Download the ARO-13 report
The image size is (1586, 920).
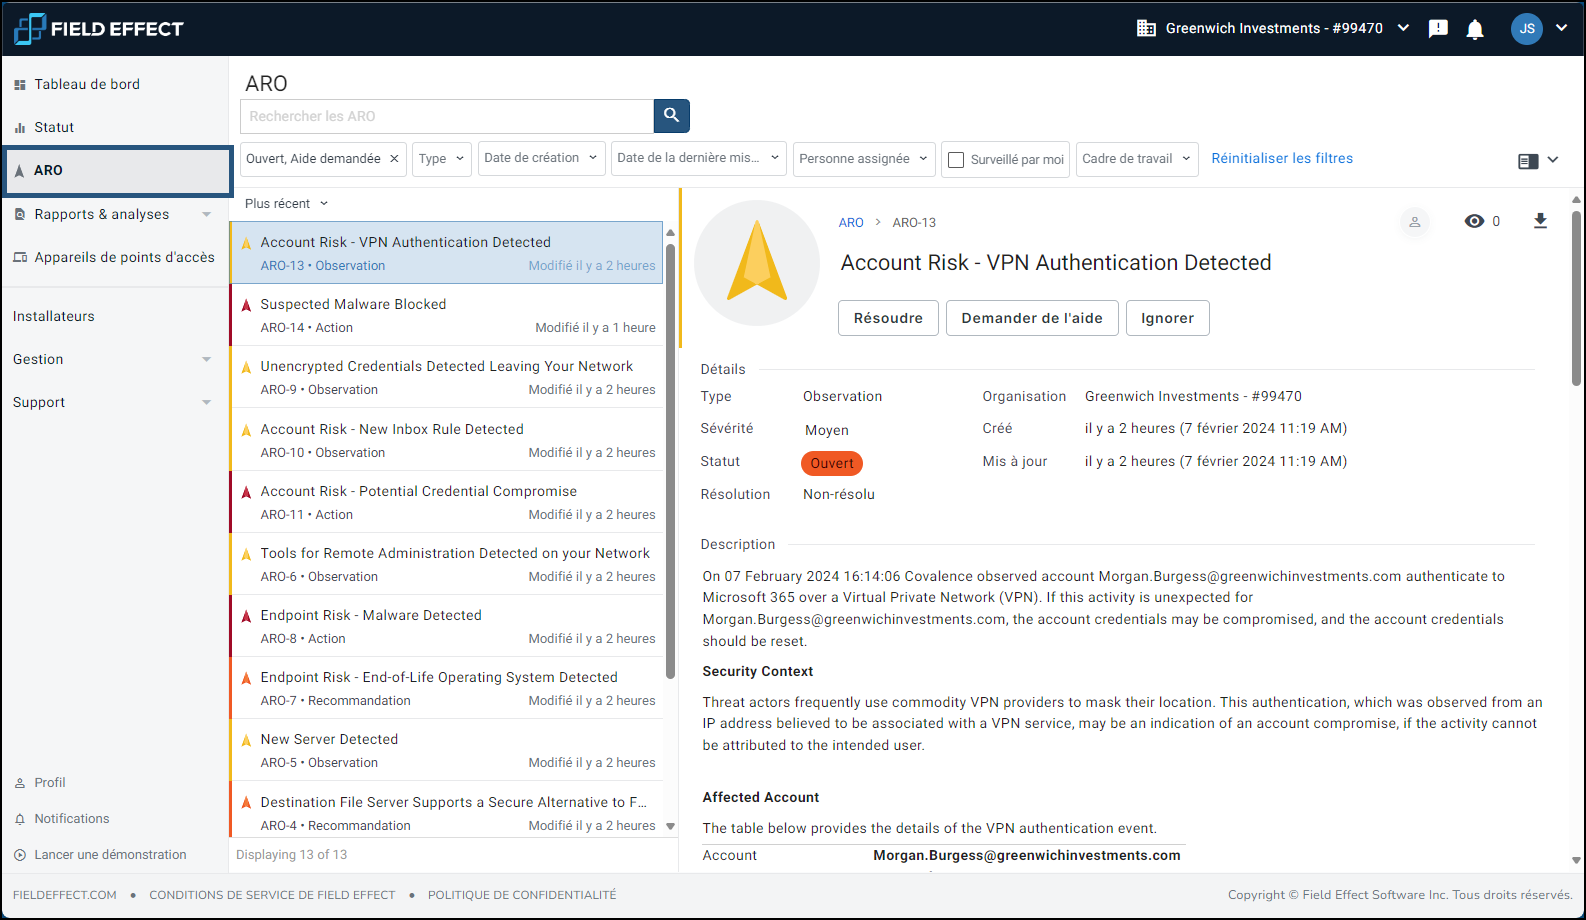tap(1540, 221)
